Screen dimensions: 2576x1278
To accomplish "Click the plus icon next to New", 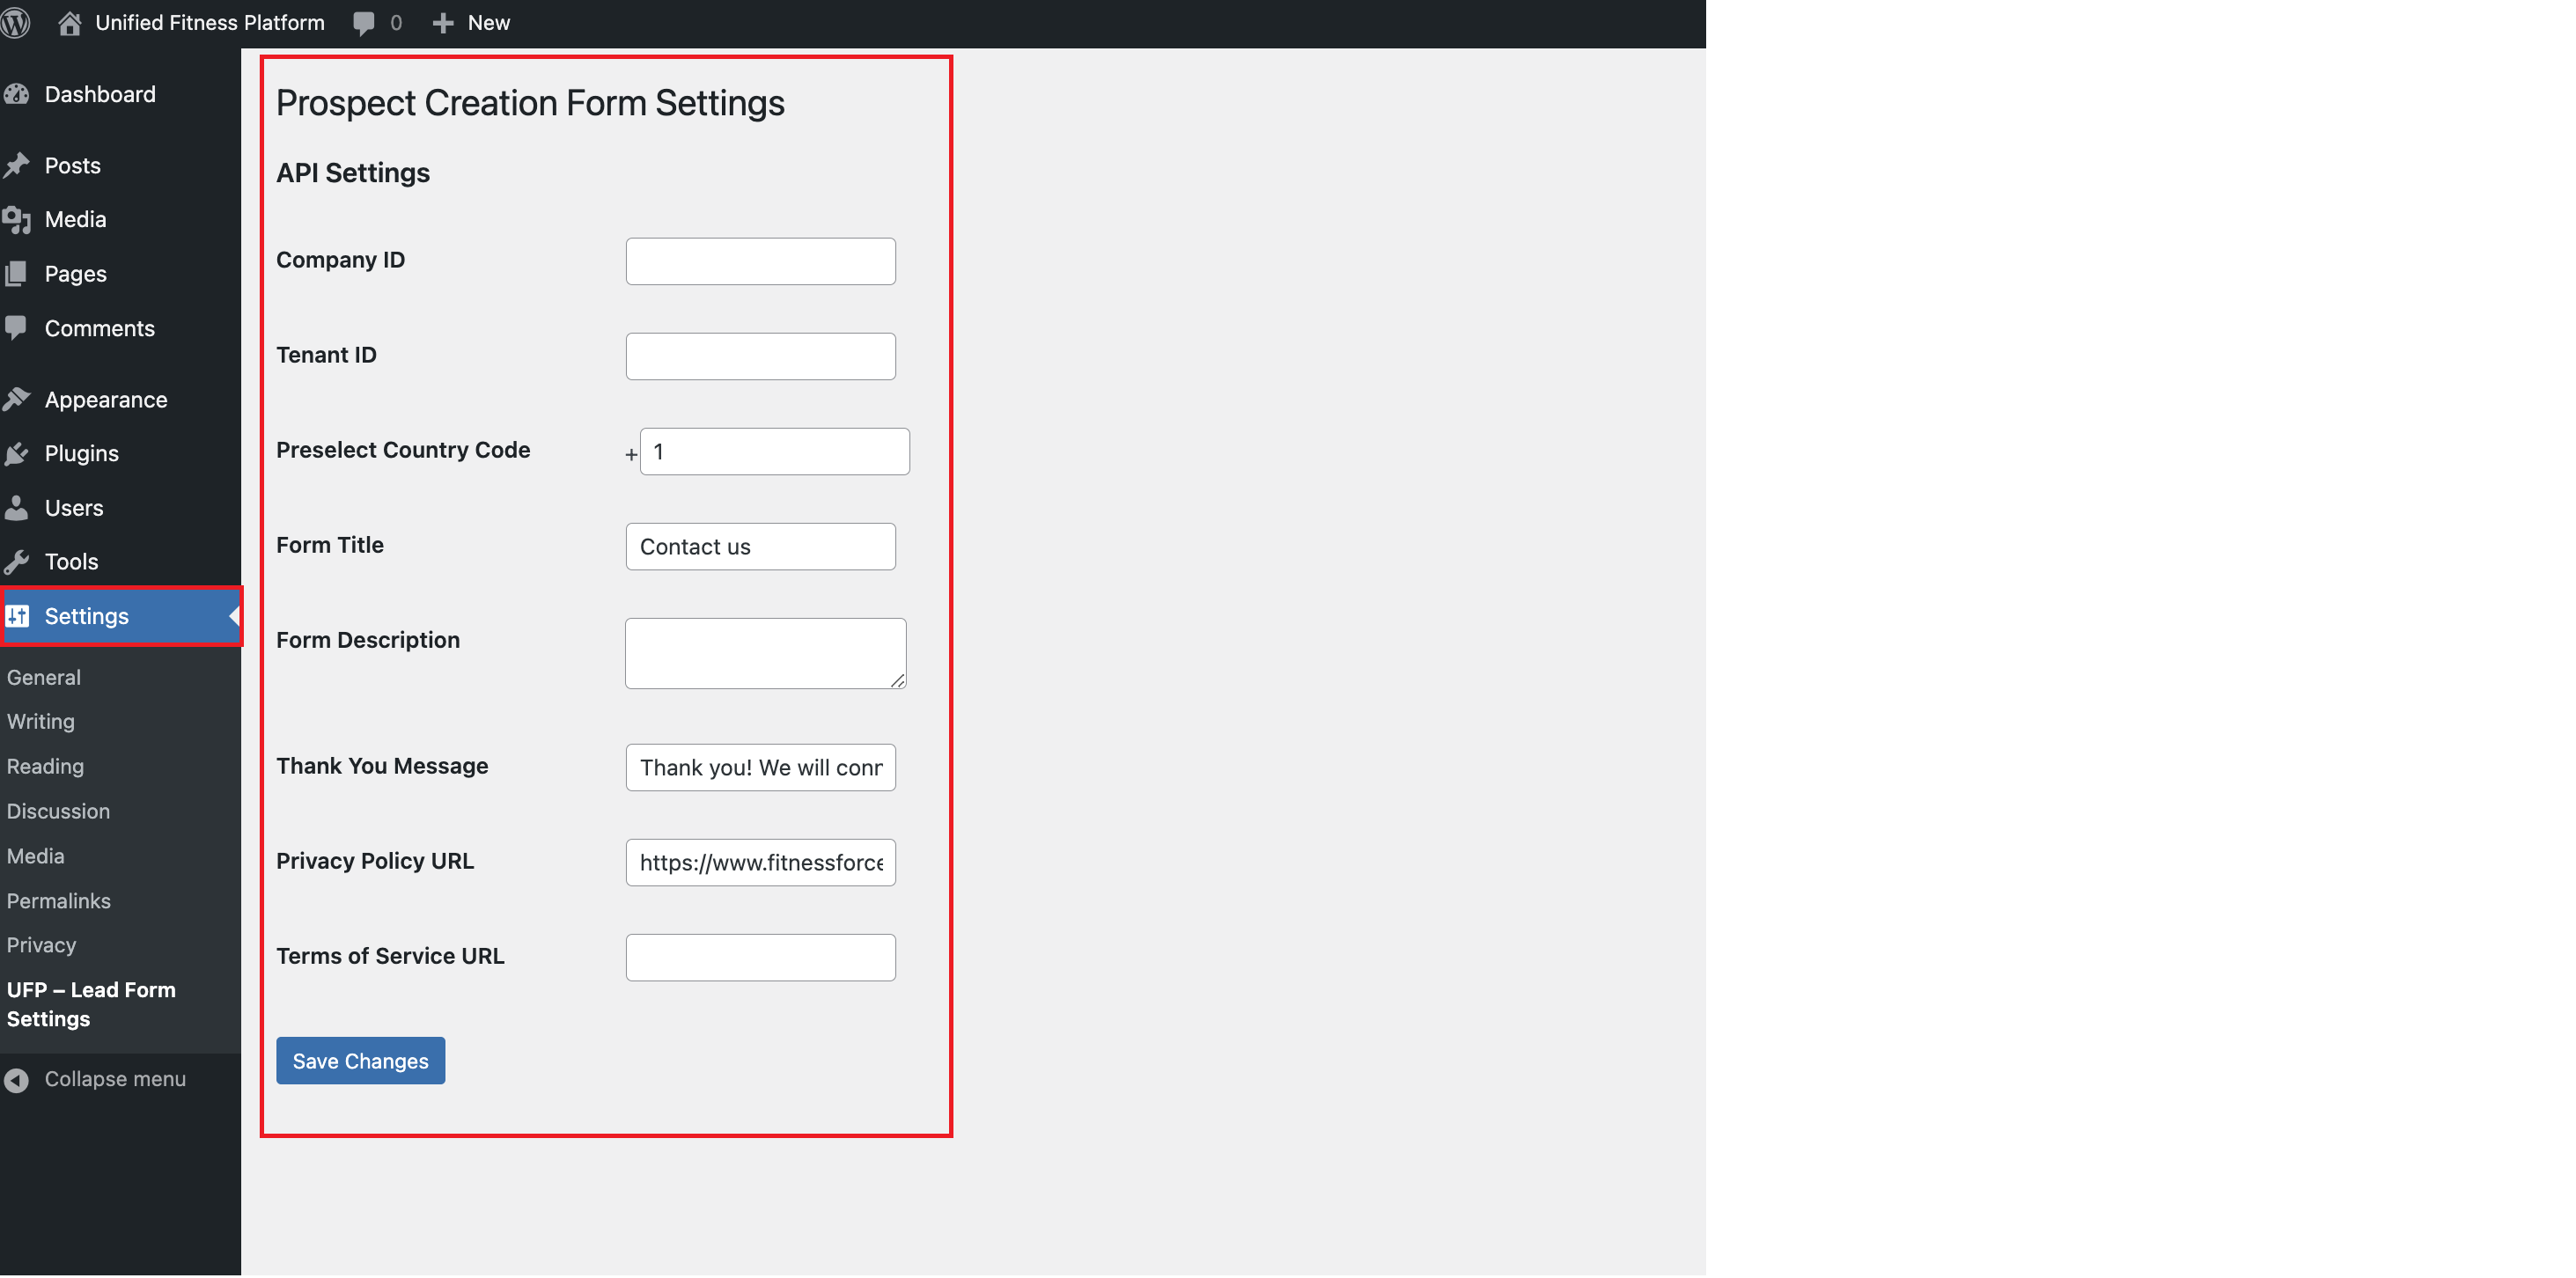I will [x=443, y=22].
